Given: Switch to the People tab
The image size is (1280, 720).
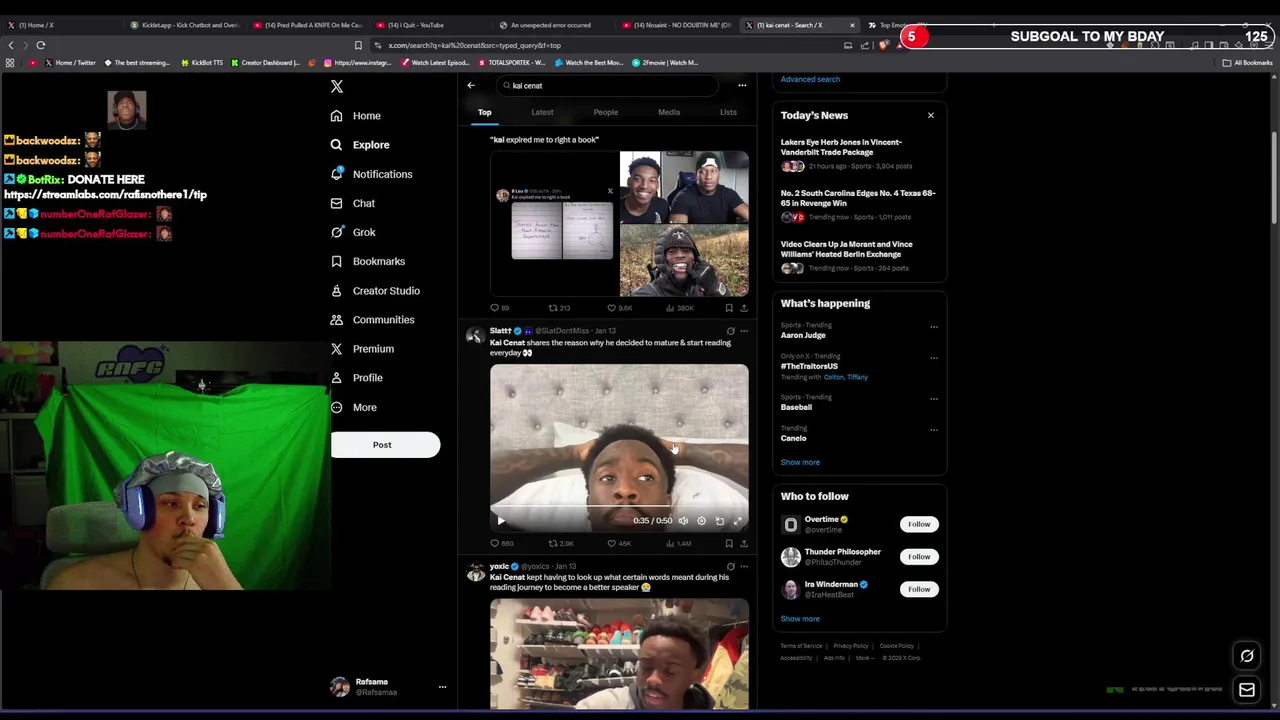Looking at the screenshot, I should point(605,112).
